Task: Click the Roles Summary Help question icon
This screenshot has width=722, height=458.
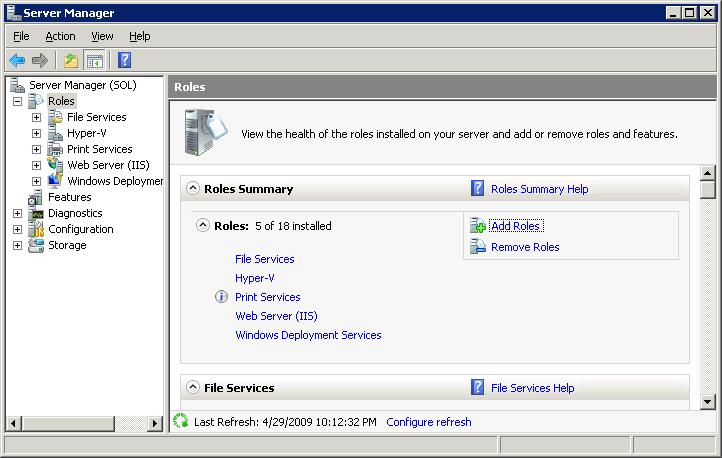Action: 477,188
